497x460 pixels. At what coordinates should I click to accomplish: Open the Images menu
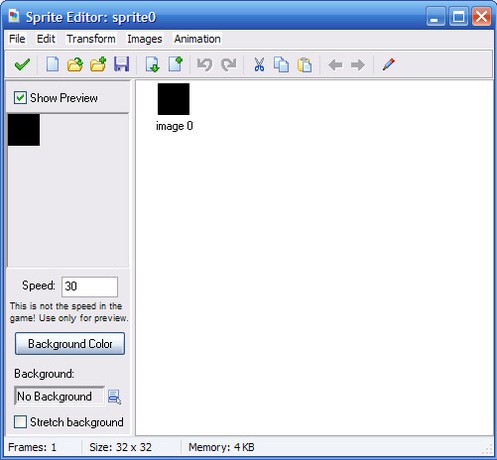coord(145,39)
